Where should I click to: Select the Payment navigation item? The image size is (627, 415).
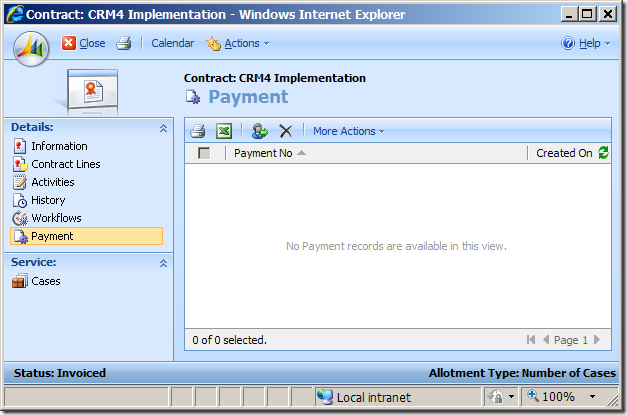86,236
